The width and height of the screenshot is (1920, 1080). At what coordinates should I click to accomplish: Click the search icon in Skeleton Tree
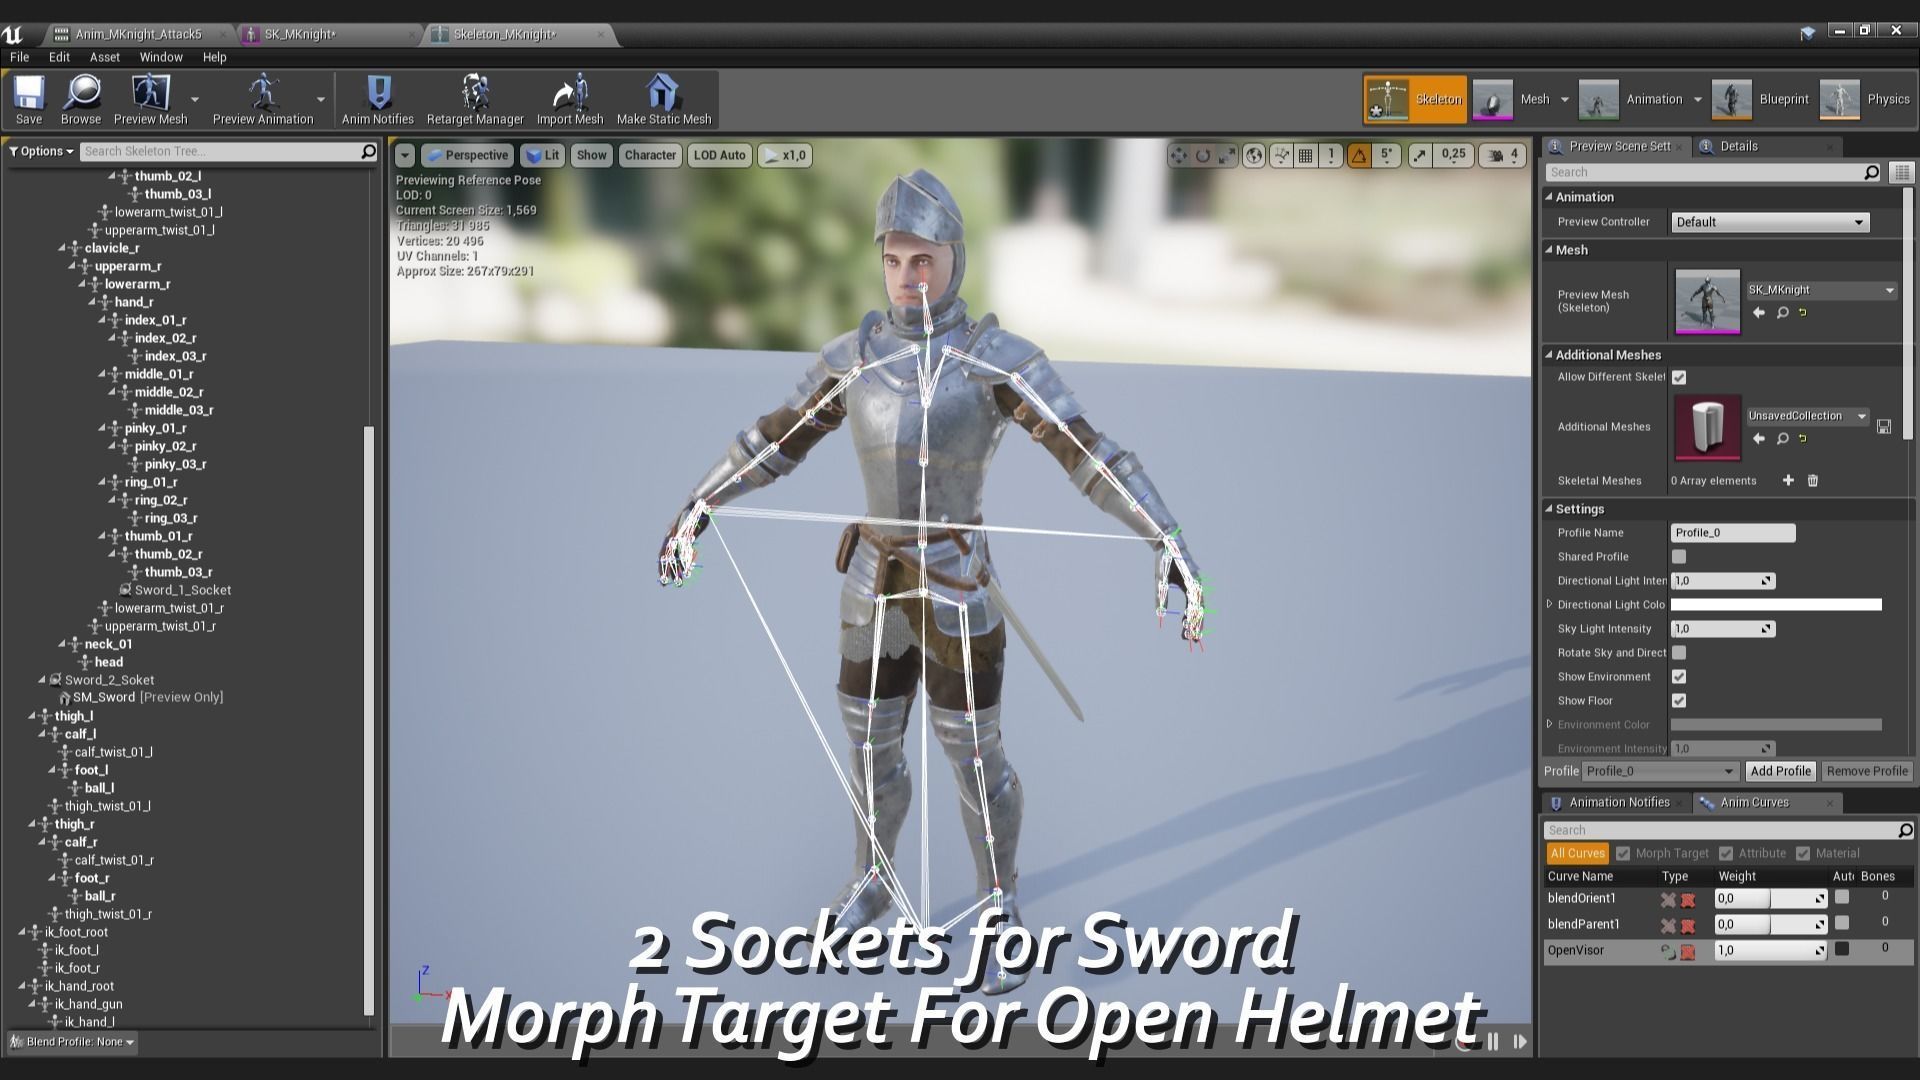click(368, 151)
